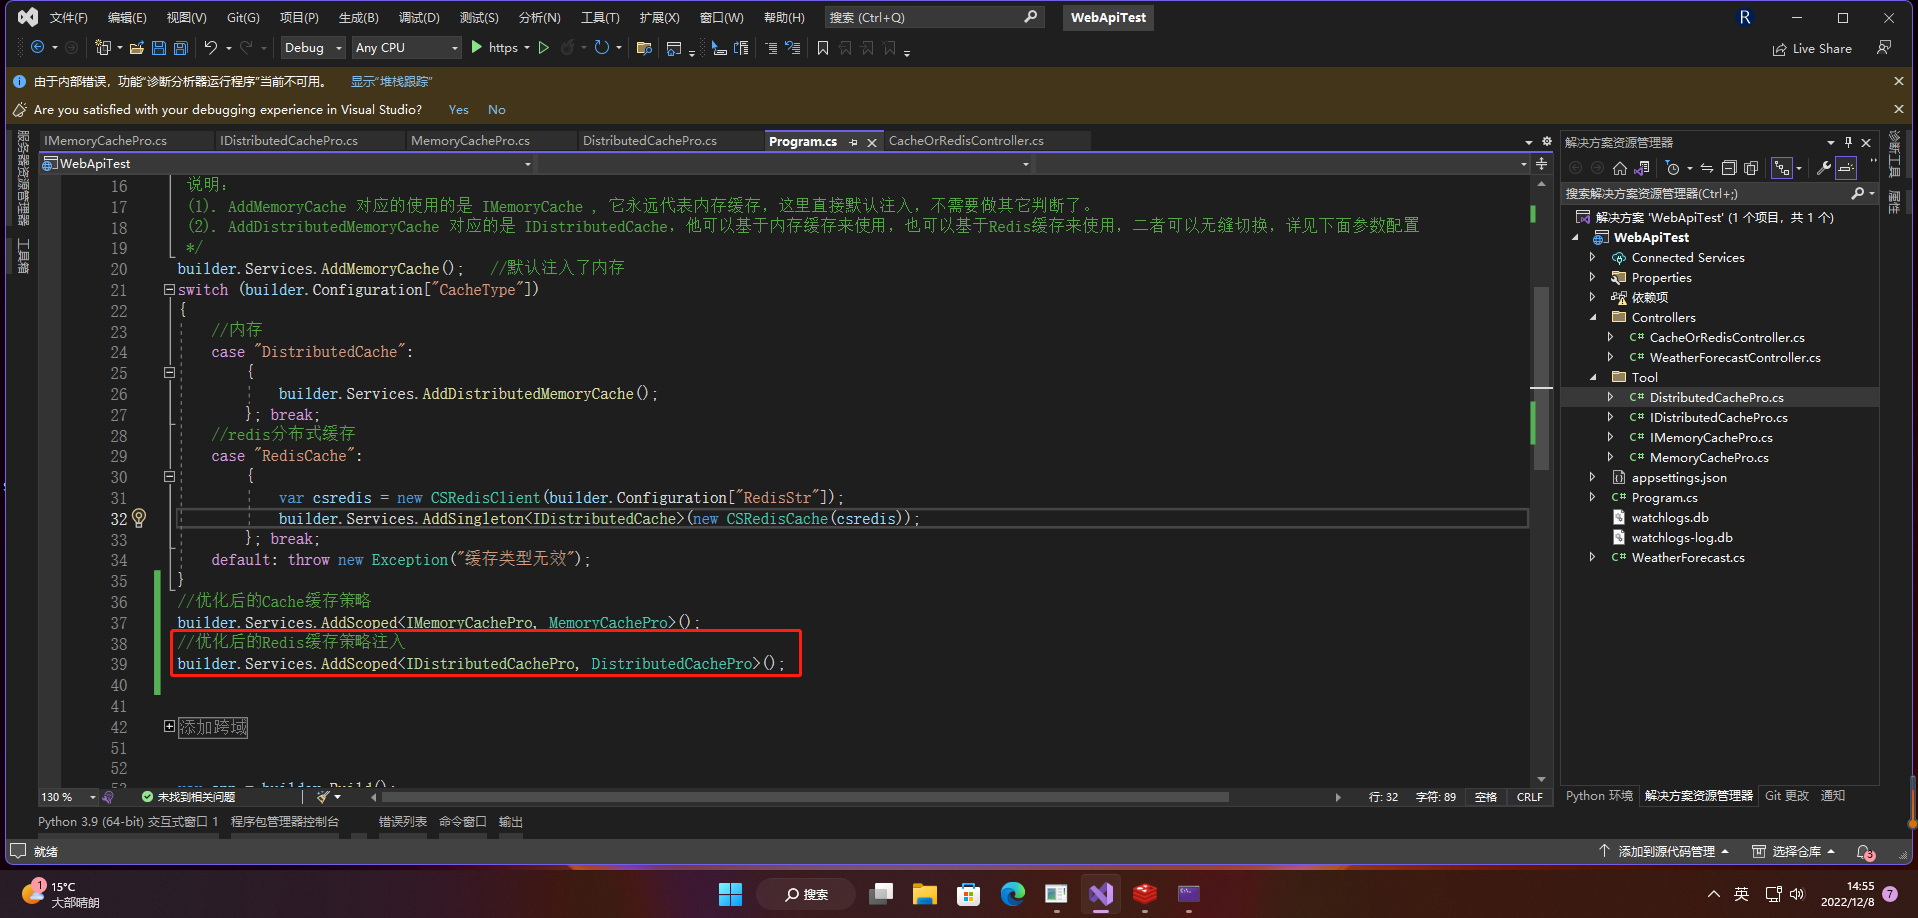Click the editor horizontal scrollbar
Viewport: 1918px width, 918px height.
[x=805, y=797]
